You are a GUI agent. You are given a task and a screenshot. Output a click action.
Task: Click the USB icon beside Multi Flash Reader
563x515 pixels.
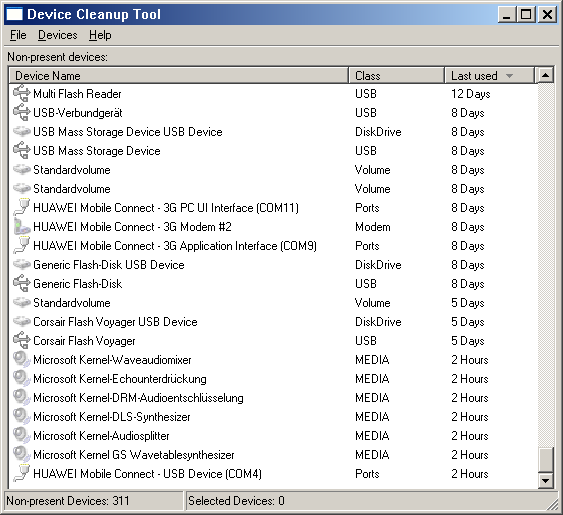[x=22, y=93]
